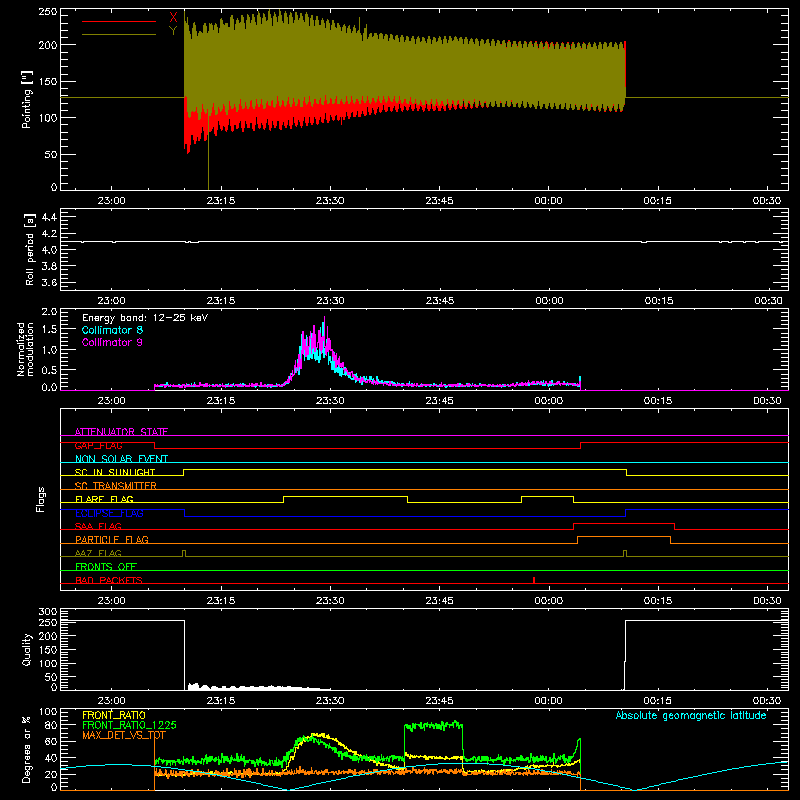Click the green FRONT_RATIO_1225 plateau near 23:45

(433, 725)
